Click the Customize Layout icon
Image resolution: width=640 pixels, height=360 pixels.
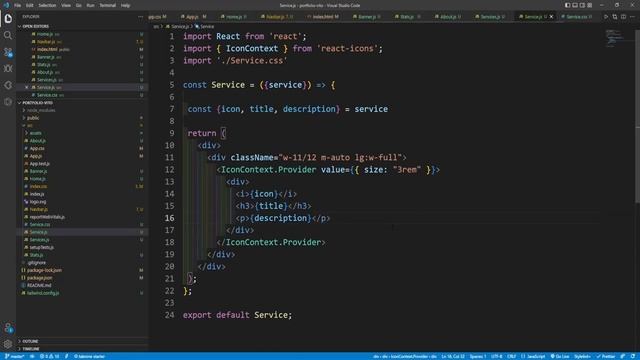coord(589,5)
